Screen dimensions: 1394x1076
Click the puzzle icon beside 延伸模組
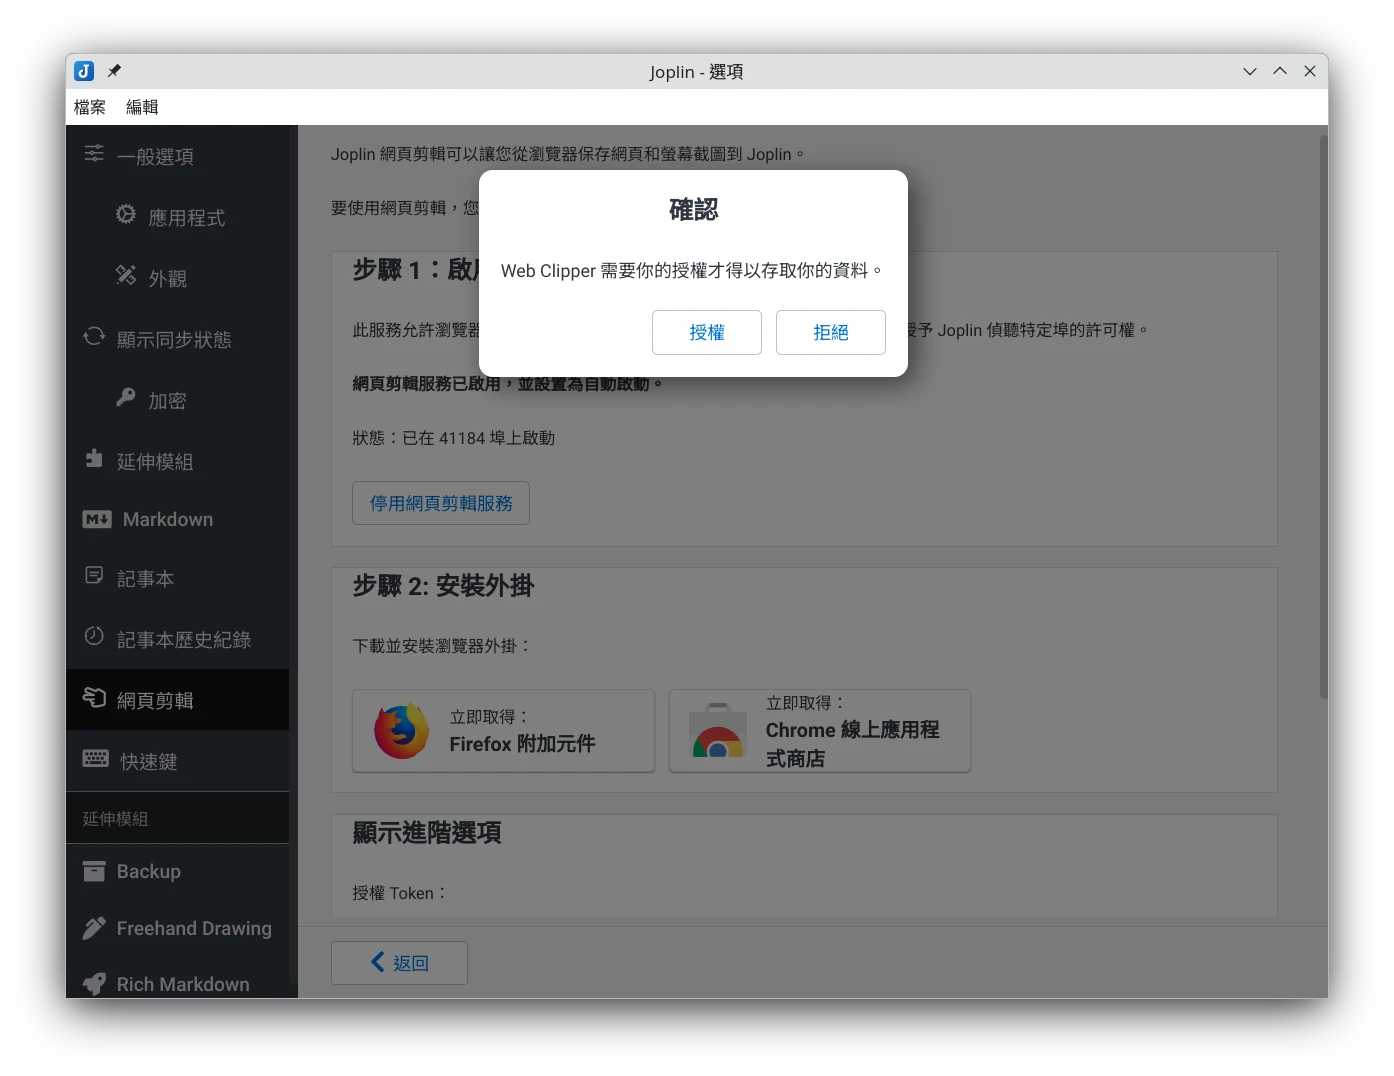[94, 458]
